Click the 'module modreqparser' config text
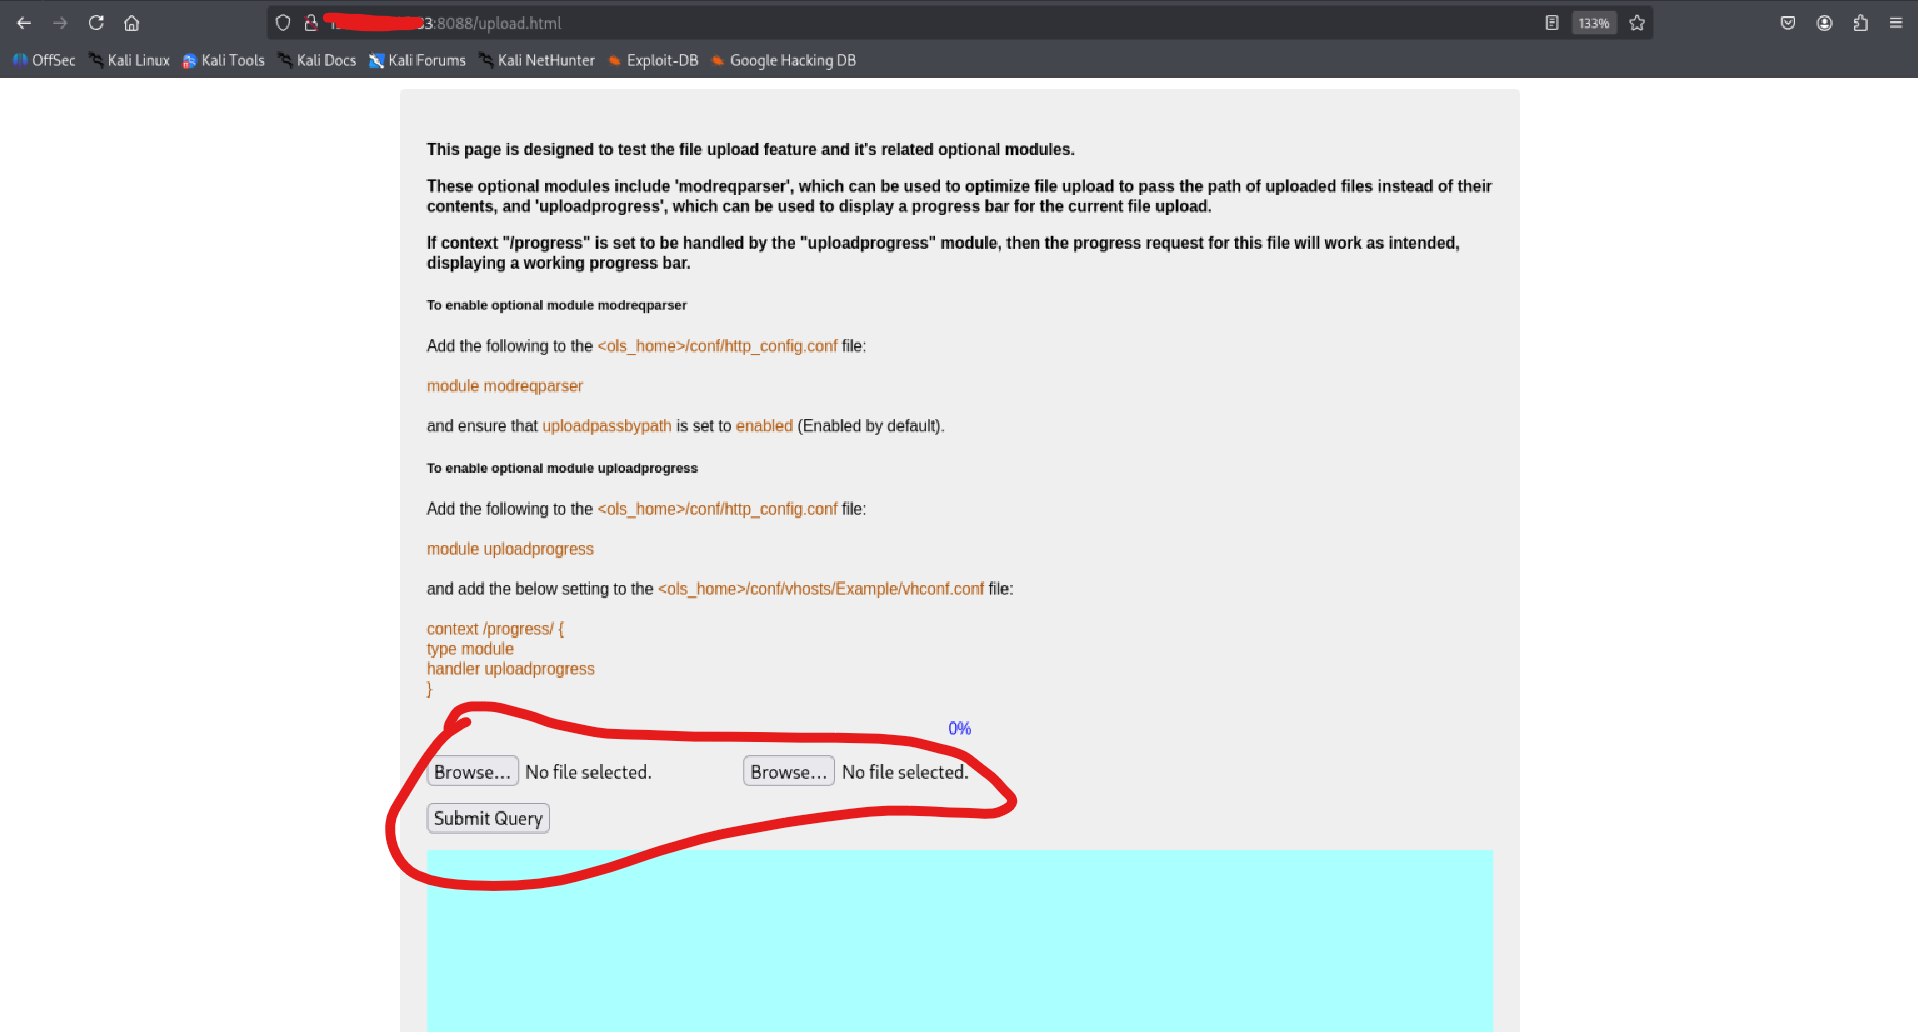1918x1032 pixels. 505,386
